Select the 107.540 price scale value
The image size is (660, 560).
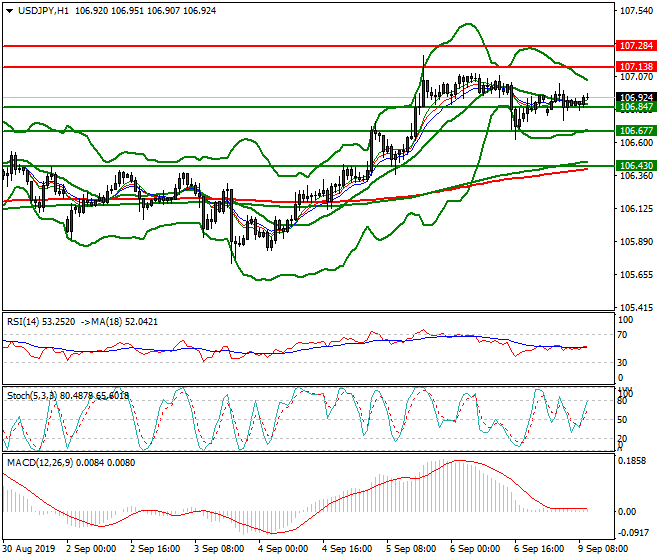tap(636, 11)
